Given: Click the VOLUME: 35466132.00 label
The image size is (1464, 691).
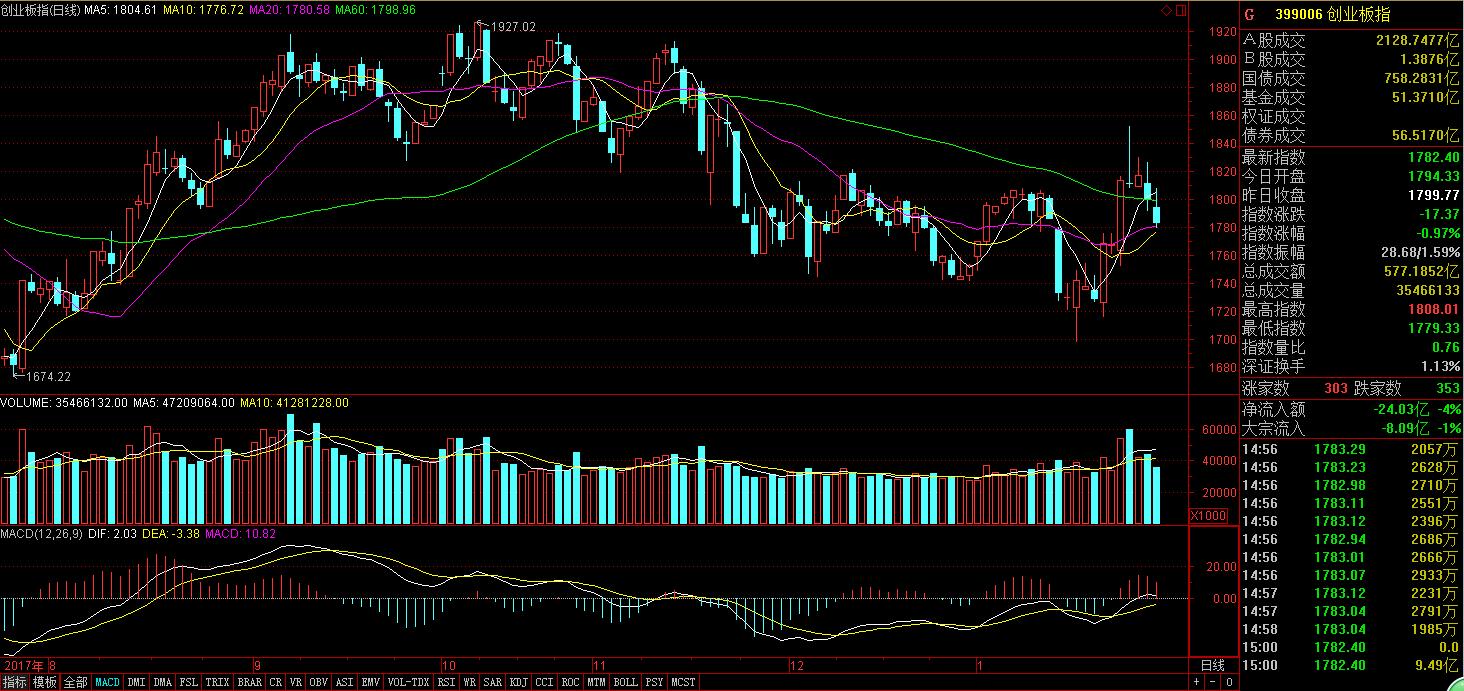Looking at the screenshot, I should coord(64,403).
